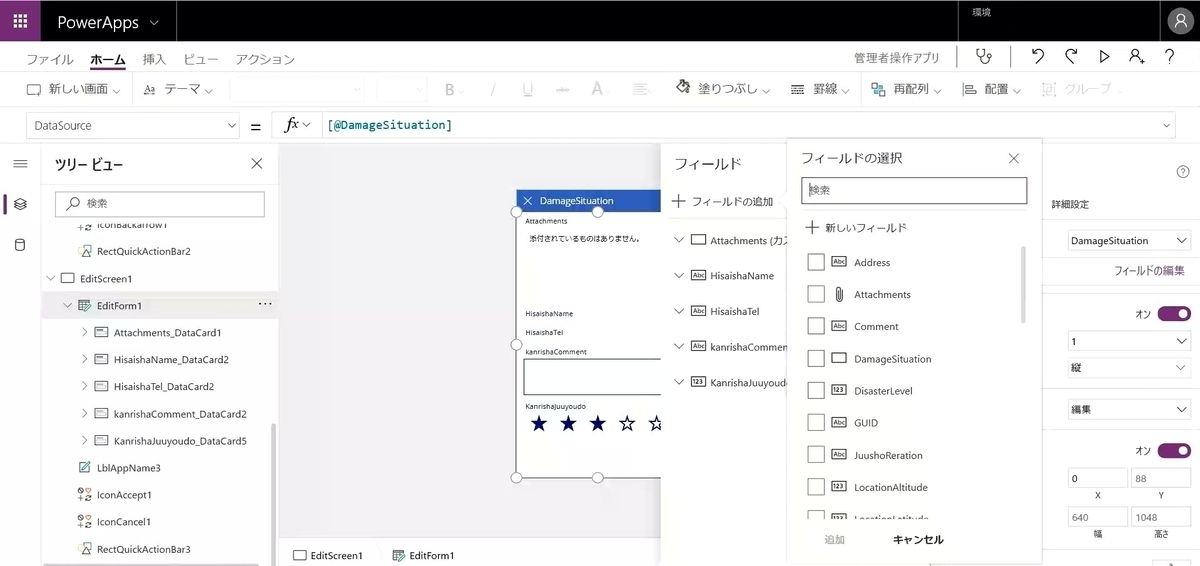Viewport: 1200px width, 566px height.
Task: Close the Tree view pane
Action: 257,164
